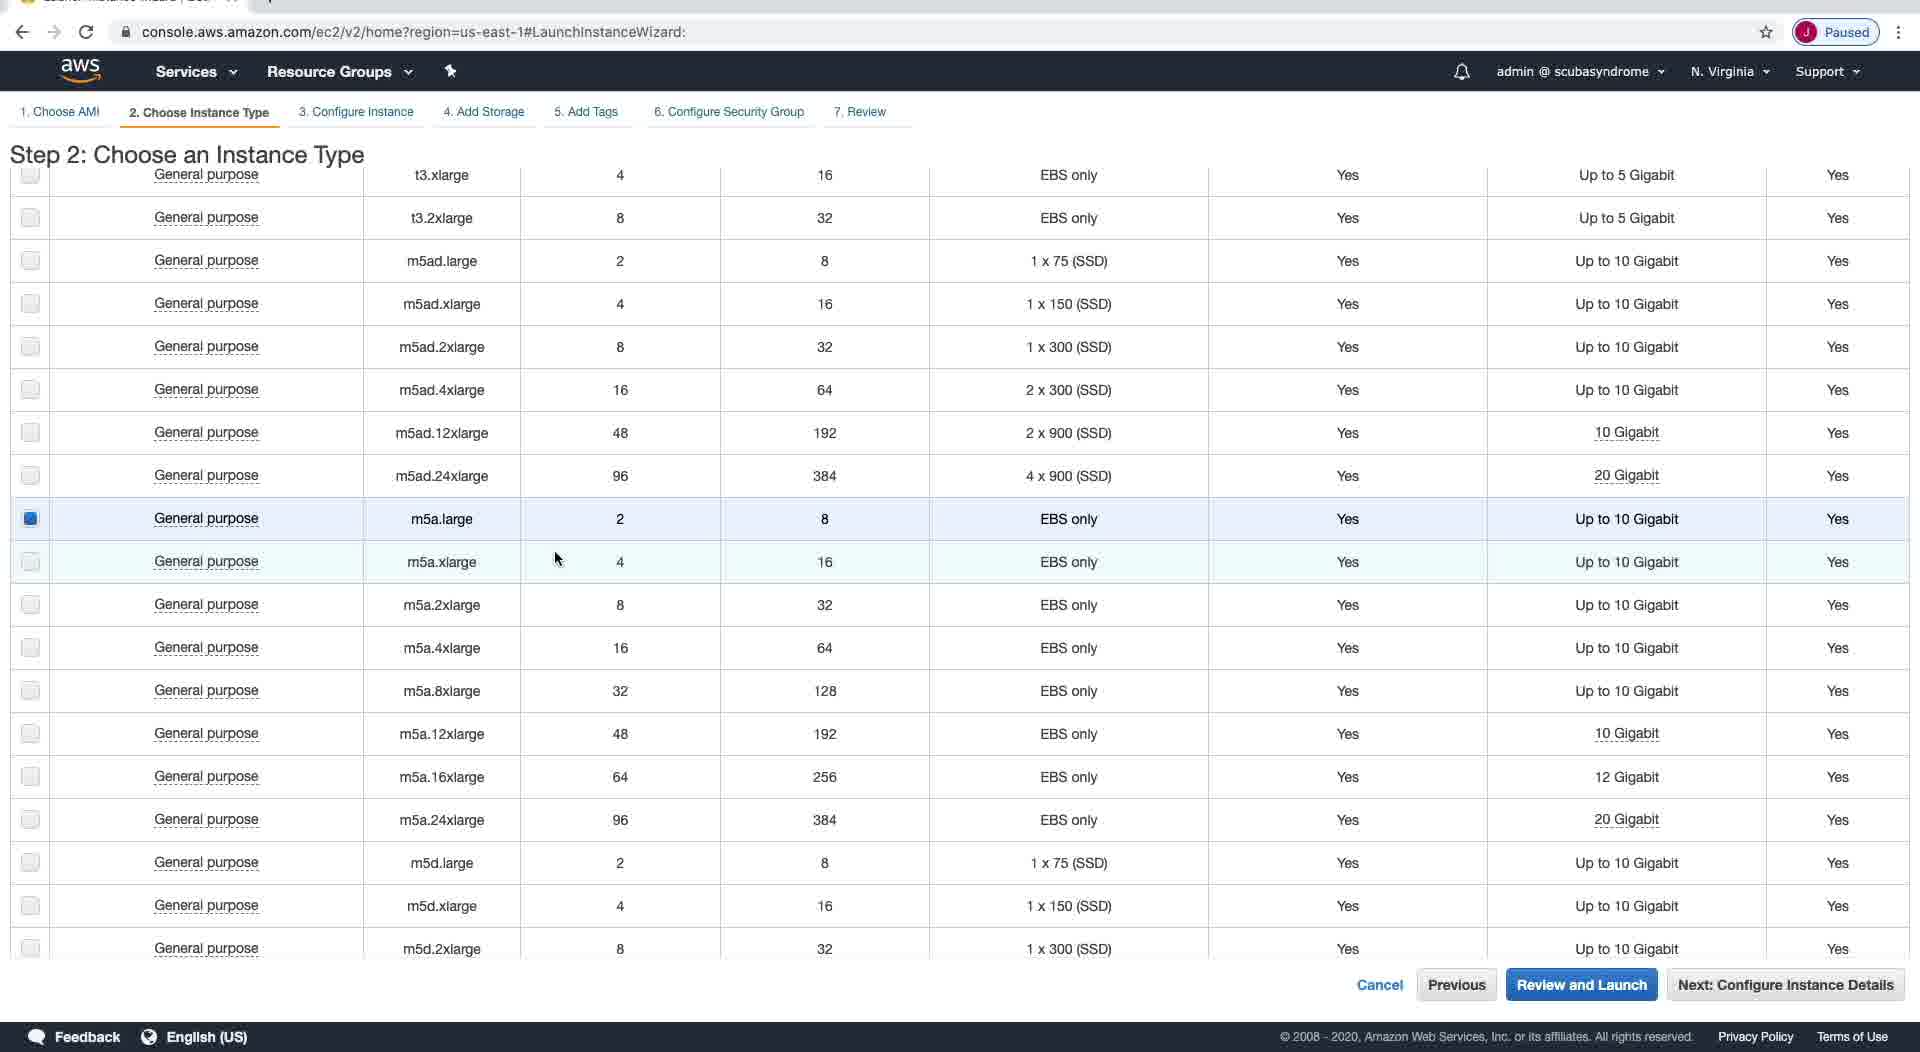Viewport: 1920px width, 1052px height.
Task: Select the m5a.xlarge instance checkbox
Action: click(x=30, y=562)
